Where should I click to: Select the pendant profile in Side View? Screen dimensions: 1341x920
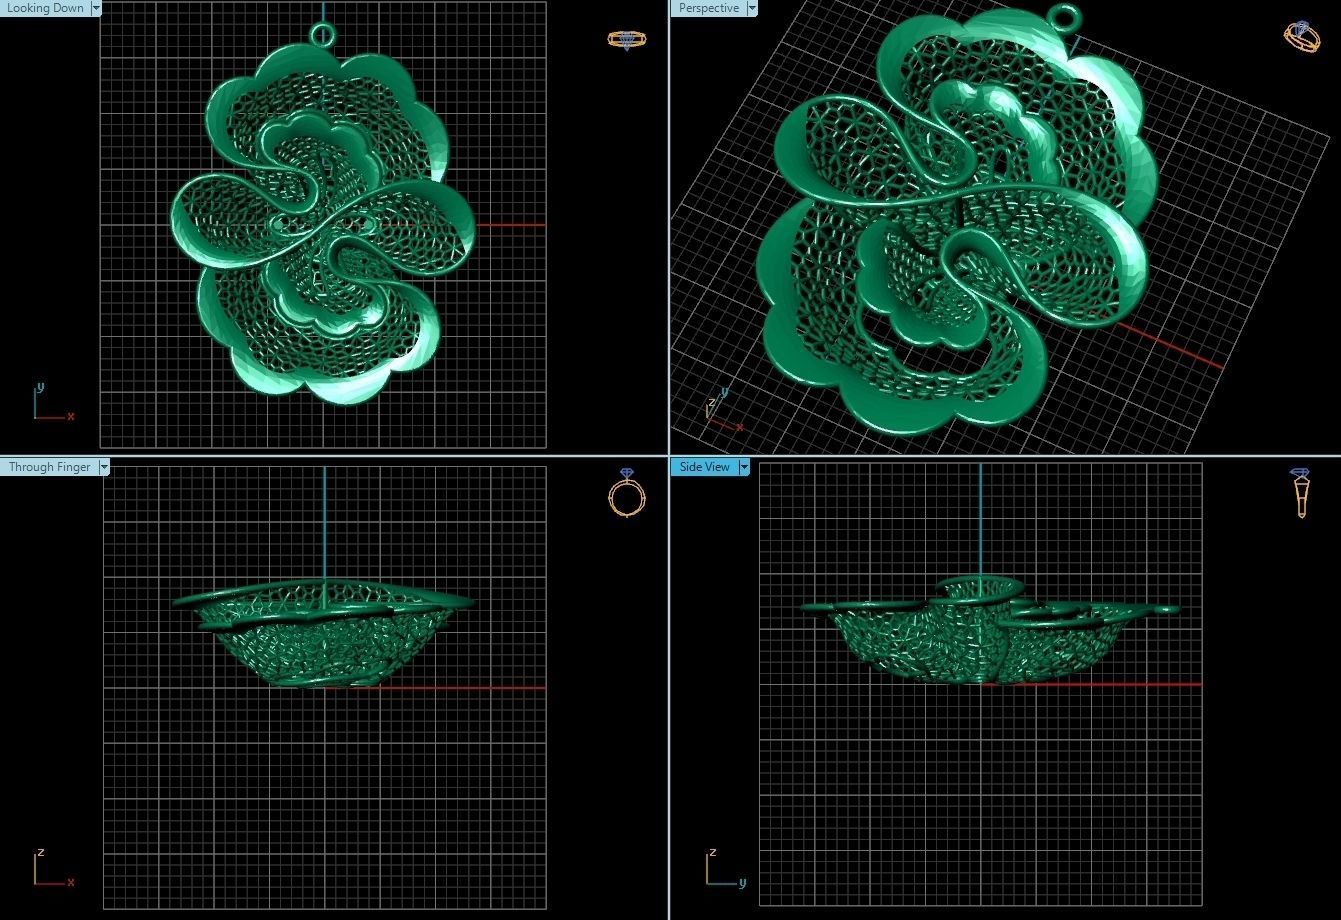click(990, 630)
